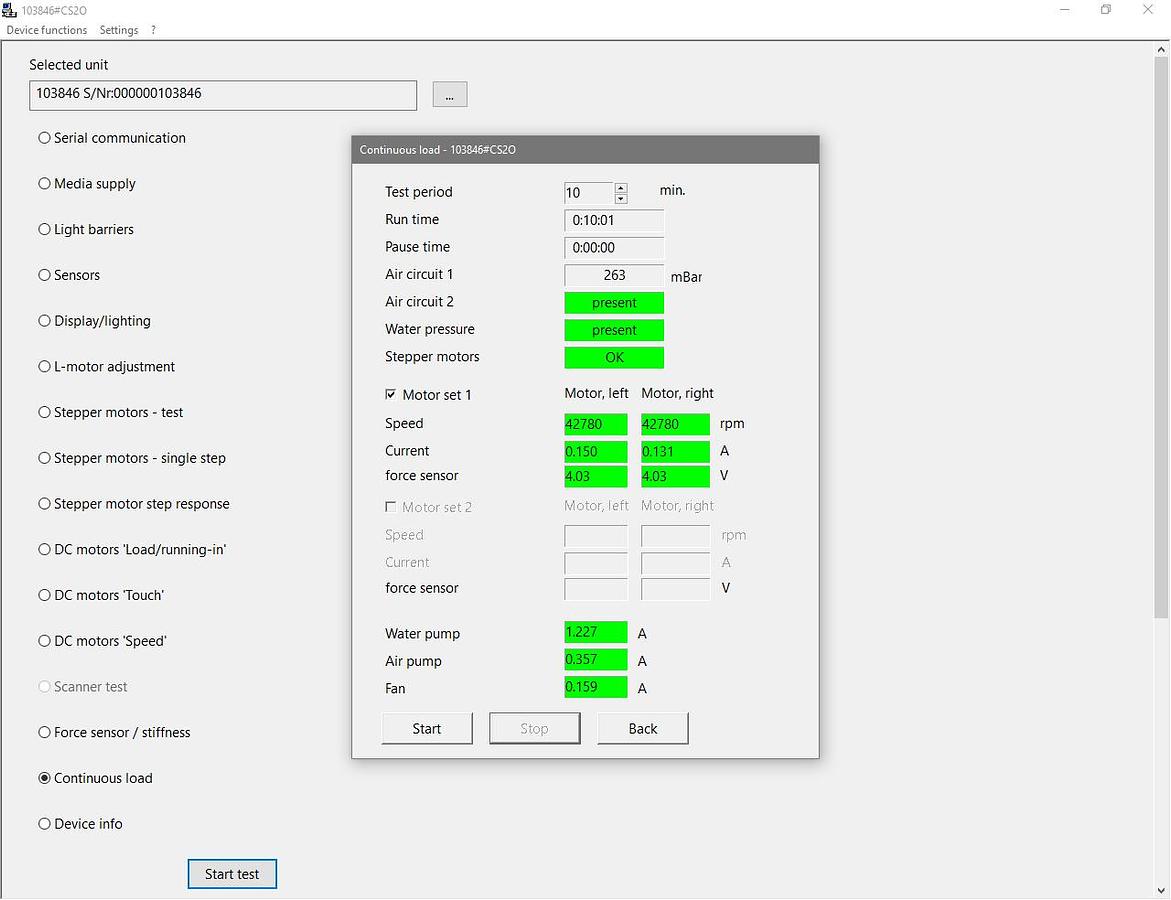Decrease test period with down arrow
Screen dimensions: 1171x900
click(621, 198)
